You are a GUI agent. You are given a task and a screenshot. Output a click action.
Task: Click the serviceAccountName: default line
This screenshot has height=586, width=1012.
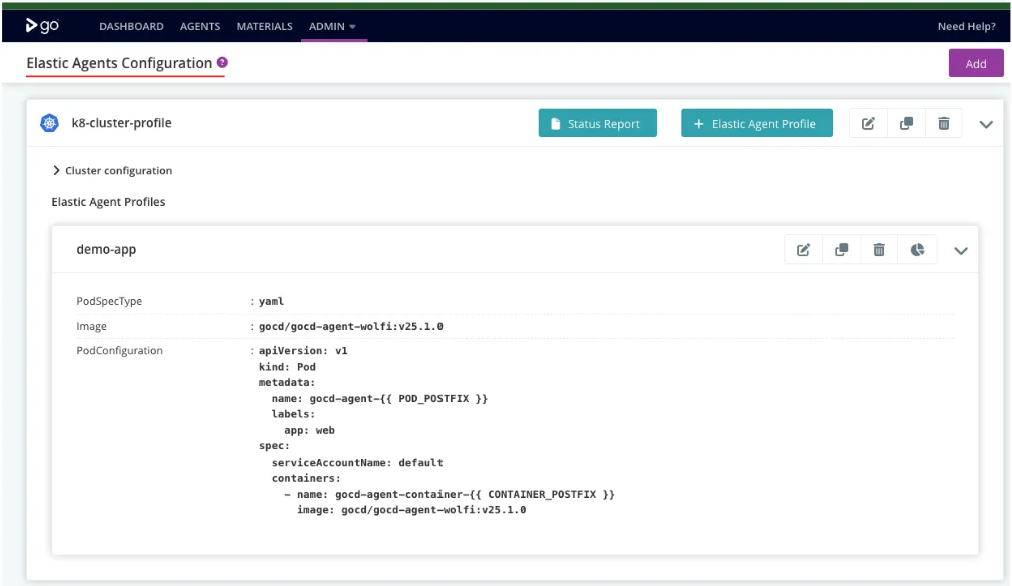pyautogui.click(x=358, y=463)
